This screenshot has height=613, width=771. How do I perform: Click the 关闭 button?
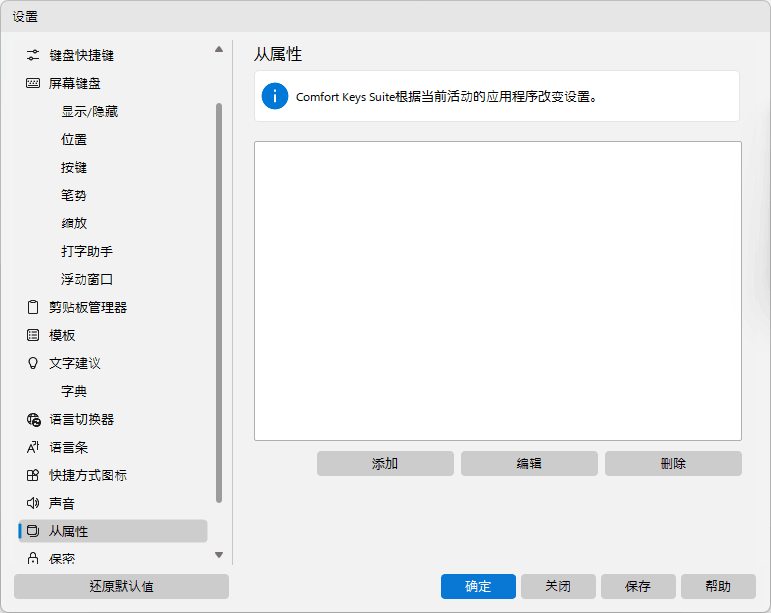click(x=558, y=586)
